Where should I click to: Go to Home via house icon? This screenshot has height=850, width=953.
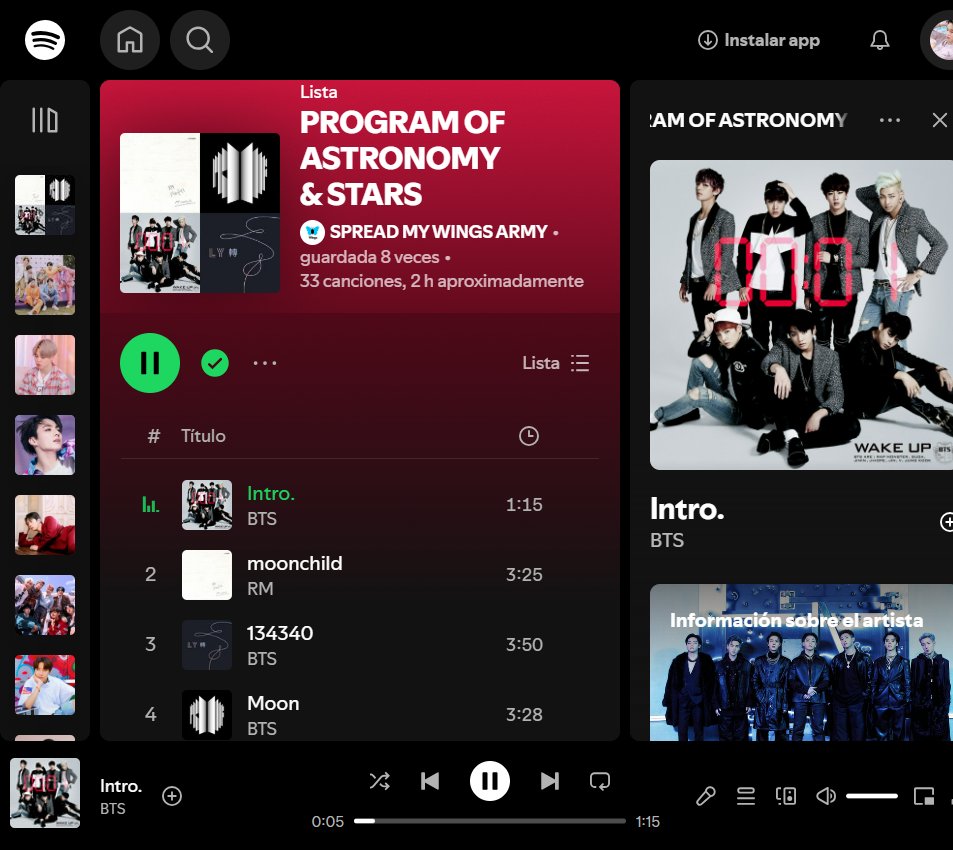(x=129, y=40)
